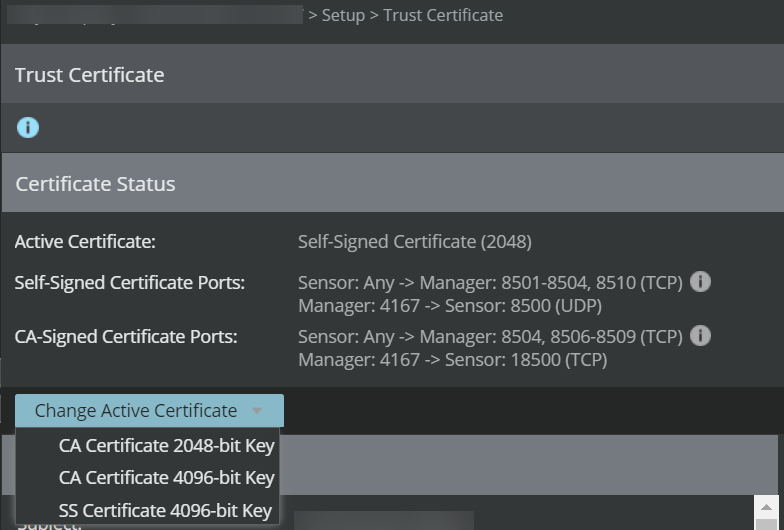Click the Trust Certificate page title
The width and height of the screenshot is (784, 530).
coord(90,75)
